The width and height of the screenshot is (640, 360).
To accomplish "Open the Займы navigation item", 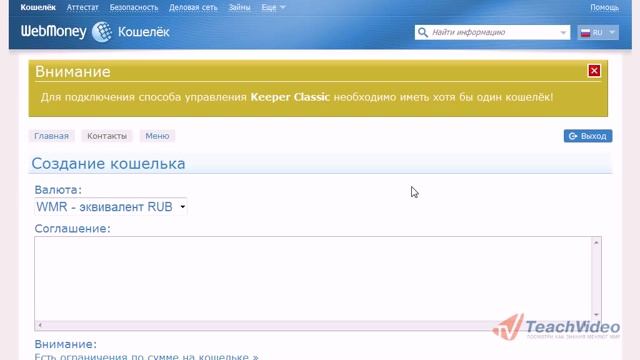I will coord(239,7).
